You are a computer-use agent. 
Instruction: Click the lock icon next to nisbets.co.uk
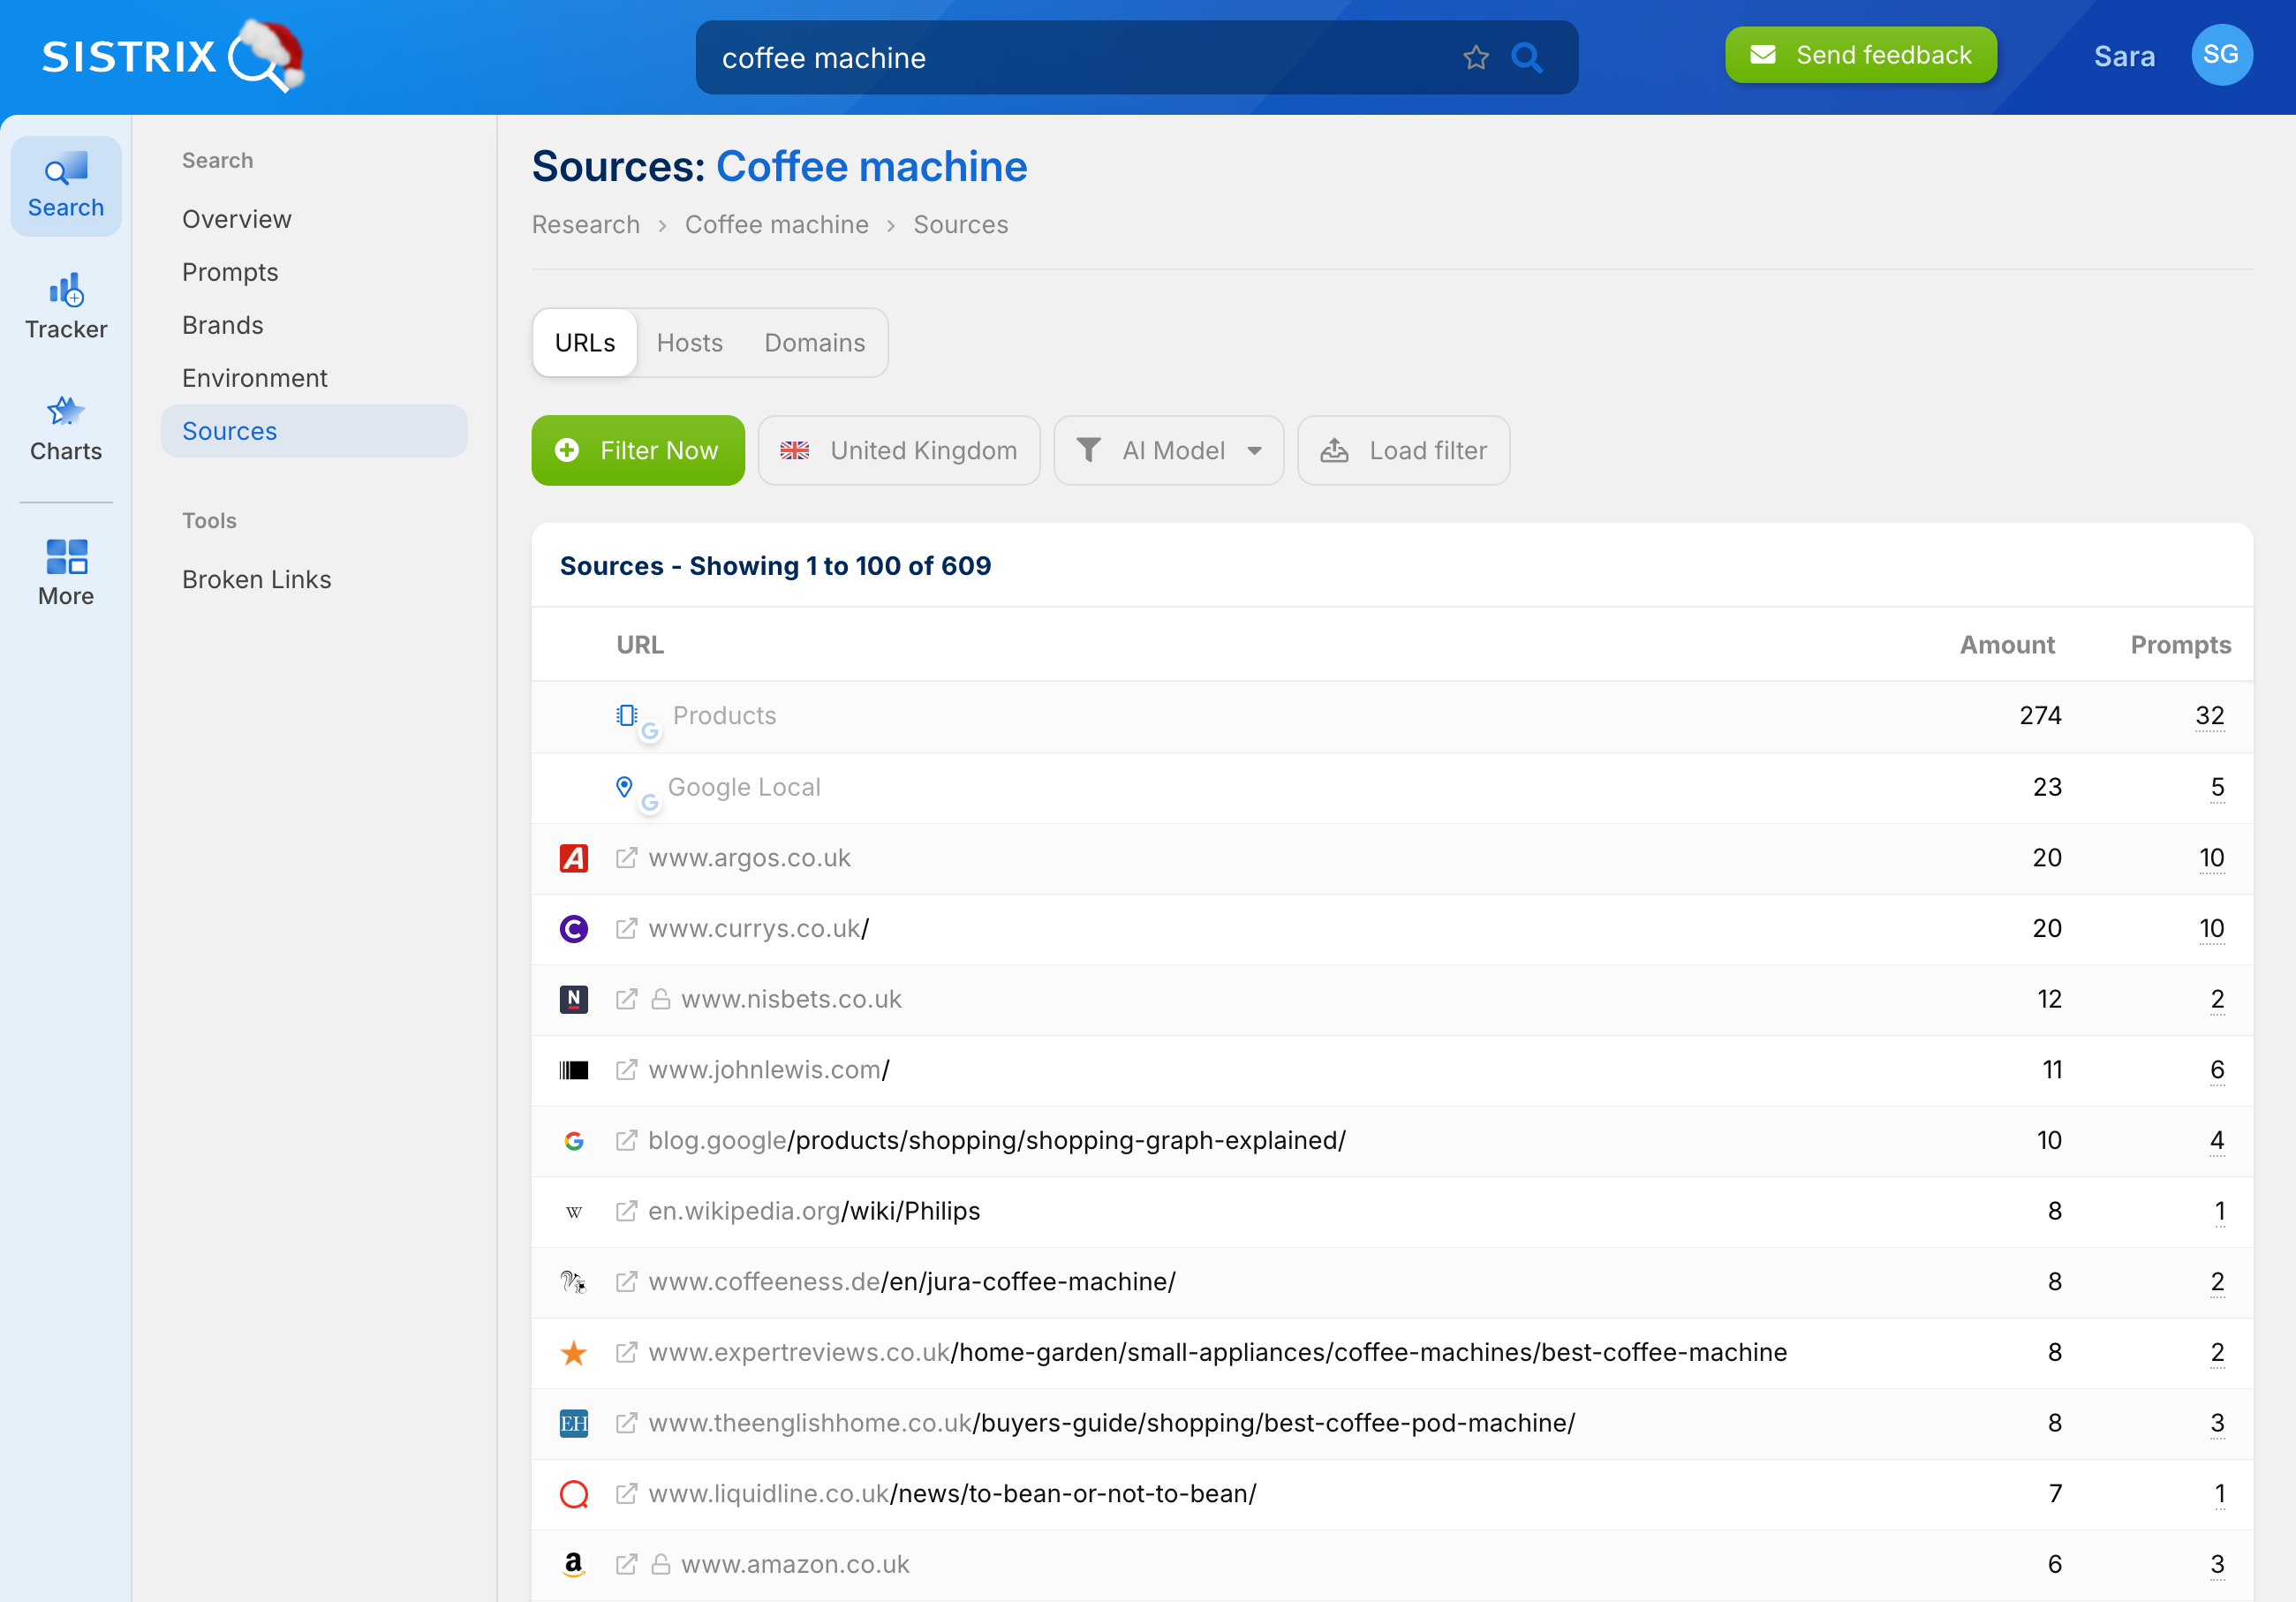661,999
